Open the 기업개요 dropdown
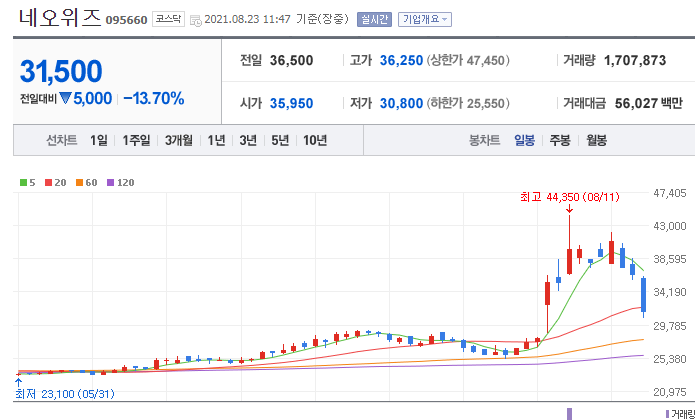Image resolution: width=695 pixels, height=420 pixels. coord(424,19)
